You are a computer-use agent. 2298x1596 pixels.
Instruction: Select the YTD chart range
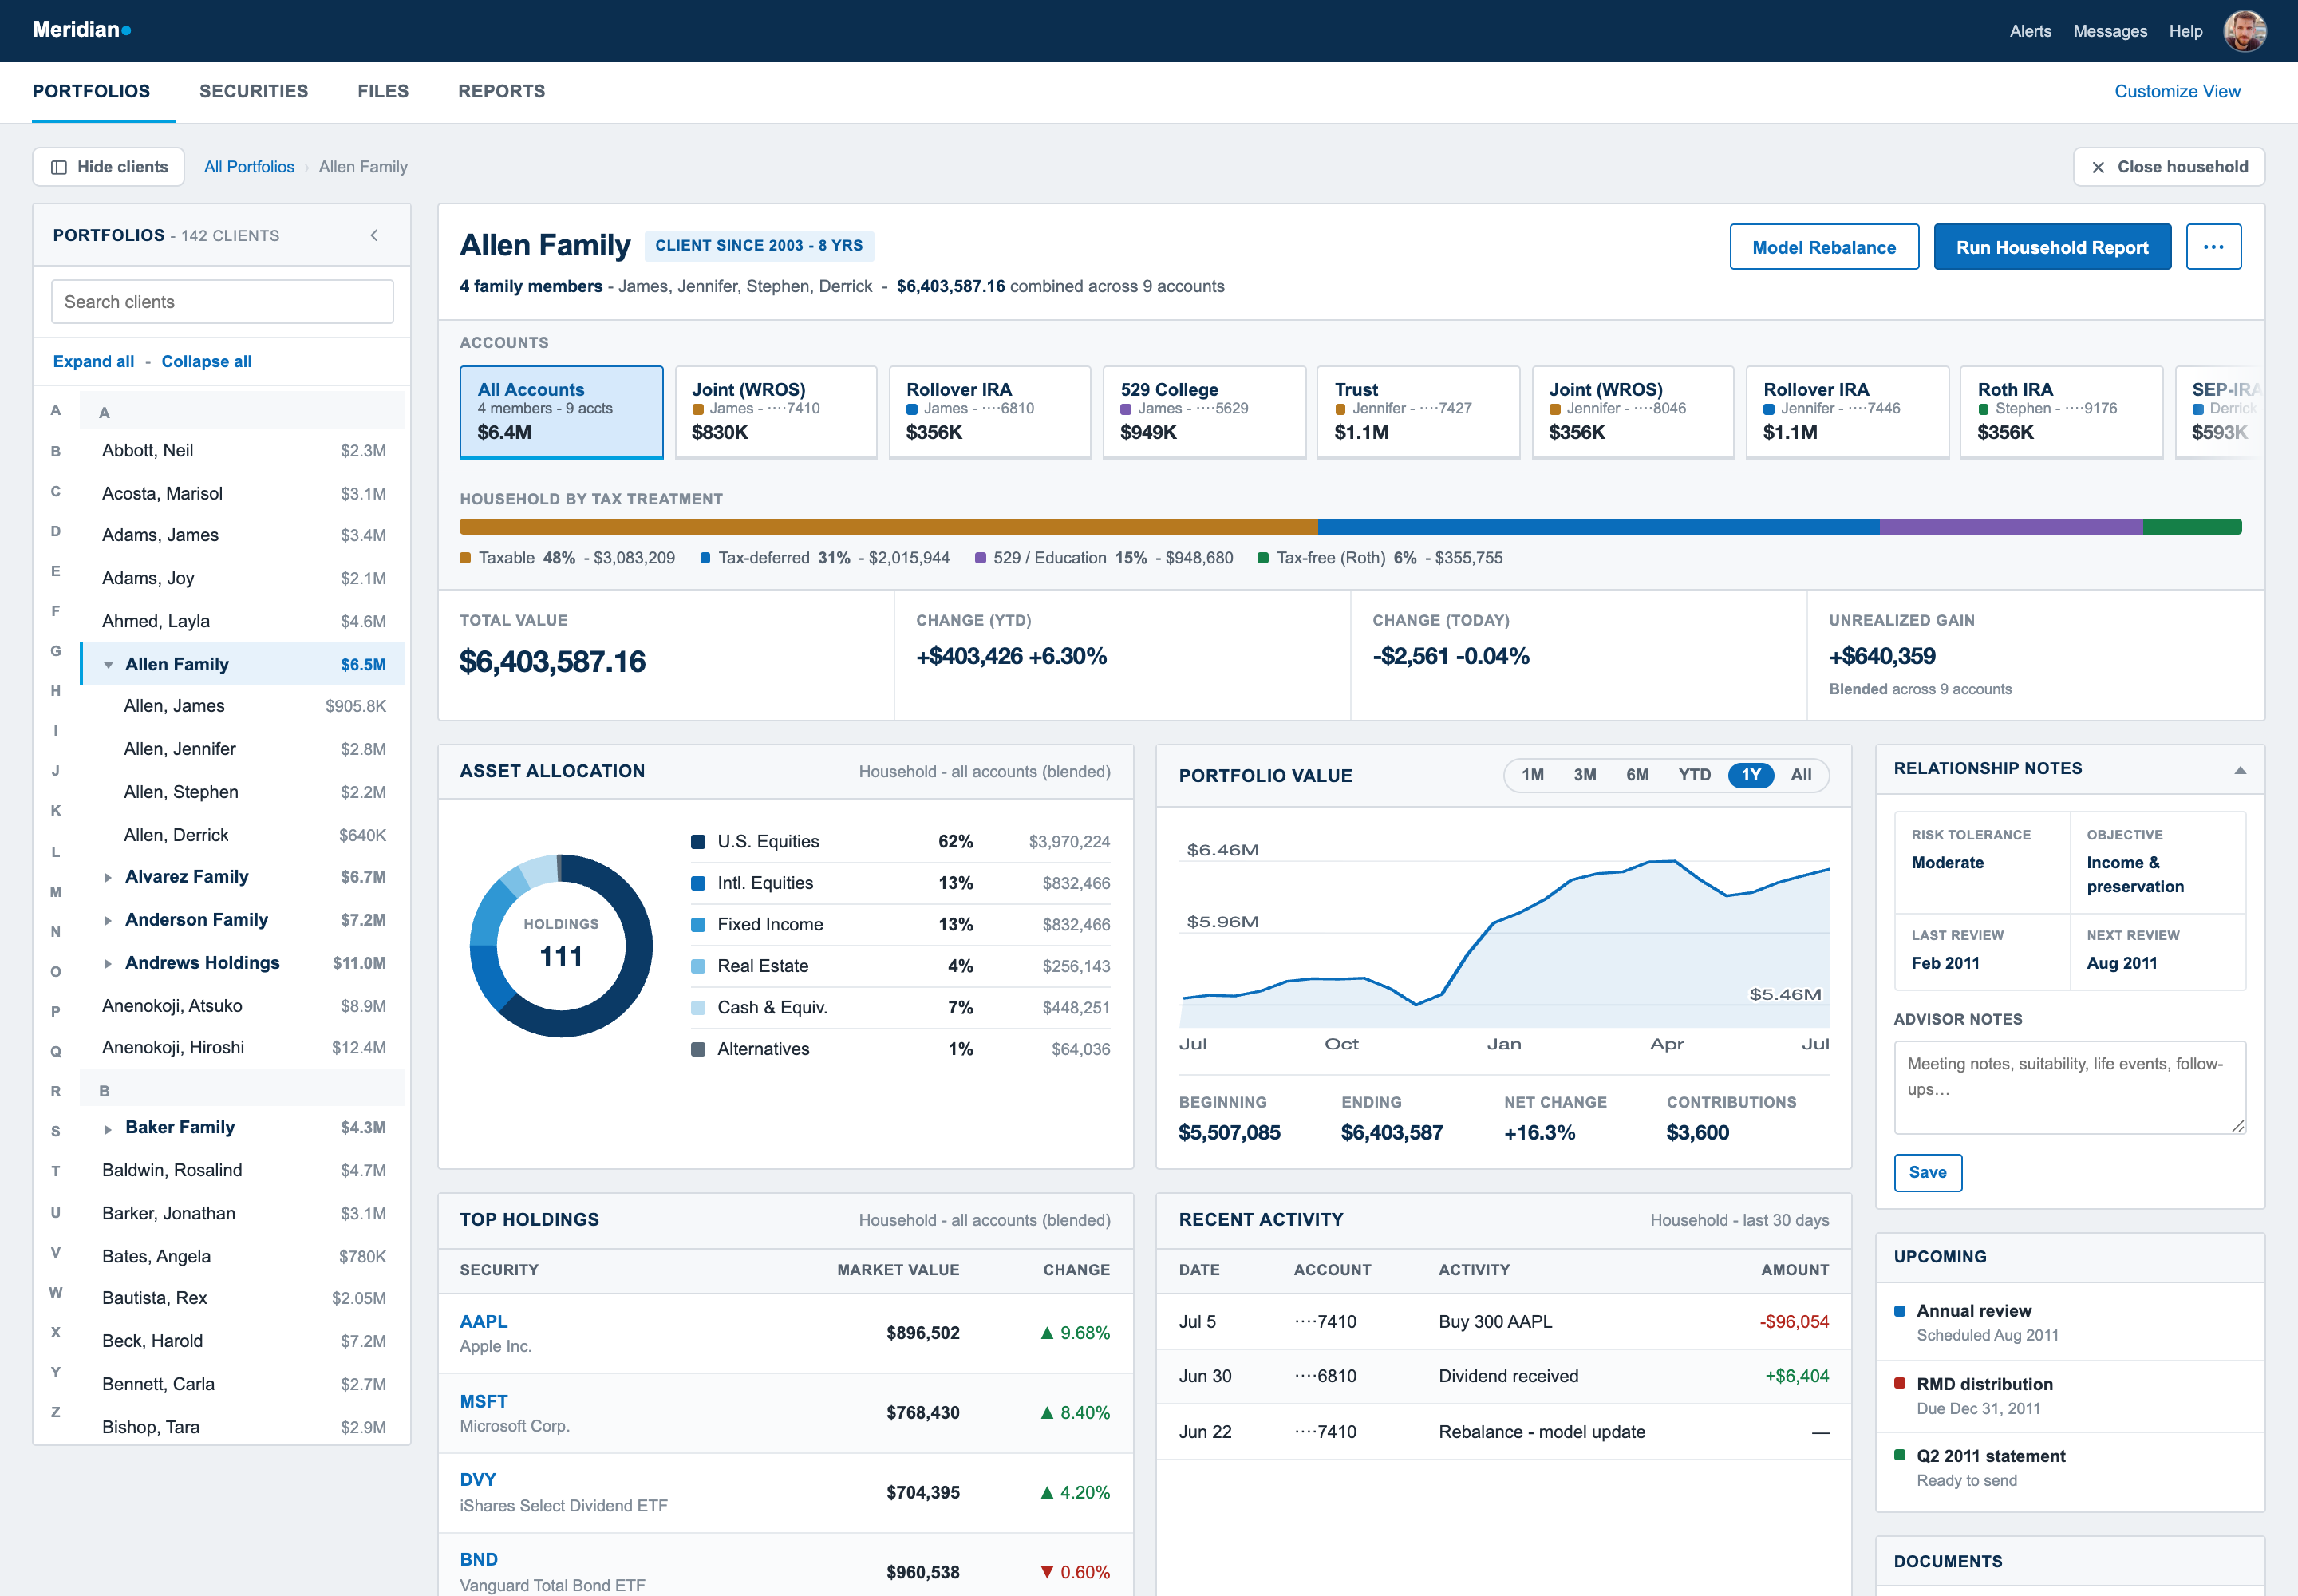click(x=1694, y=775)
